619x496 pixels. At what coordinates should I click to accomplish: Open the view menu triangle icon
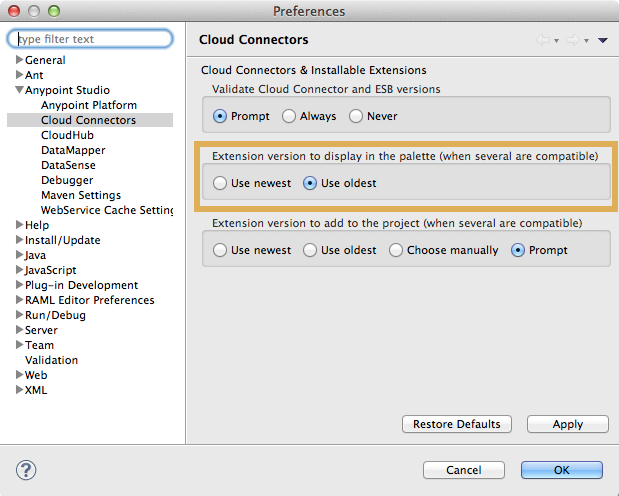point(602,40)
